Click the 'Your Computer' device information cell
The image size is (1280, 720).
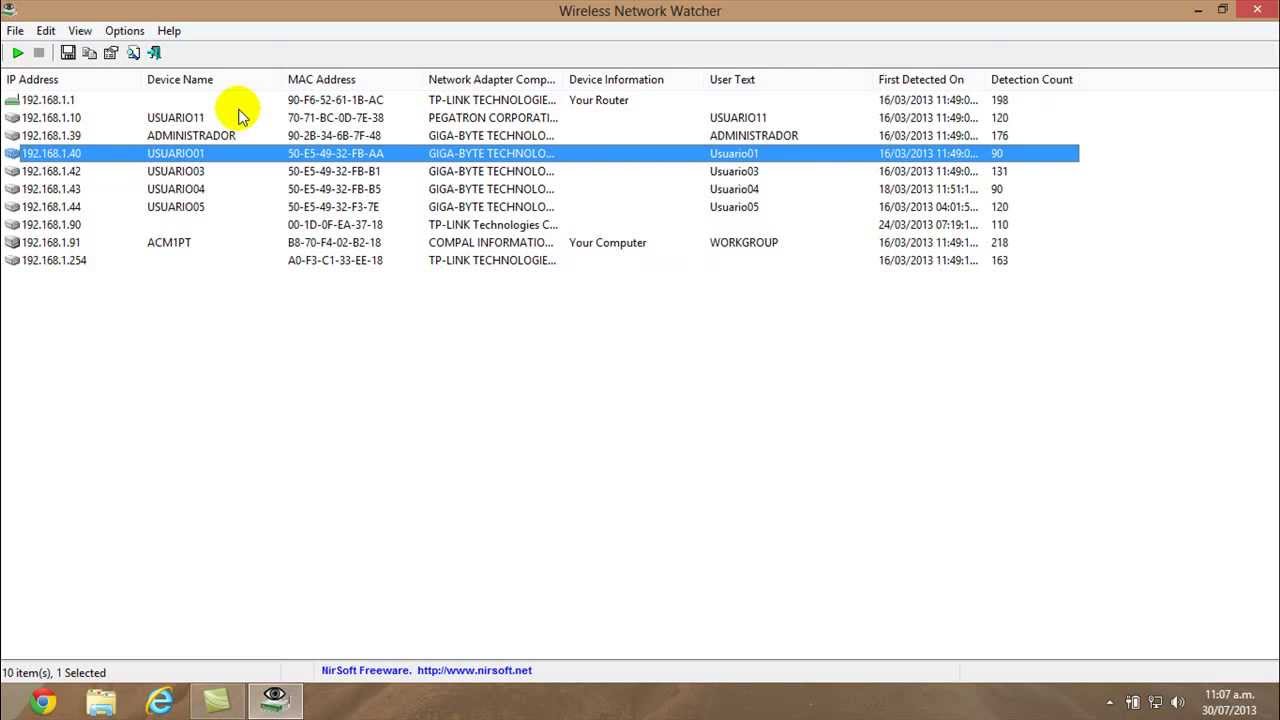coord(608,243)
